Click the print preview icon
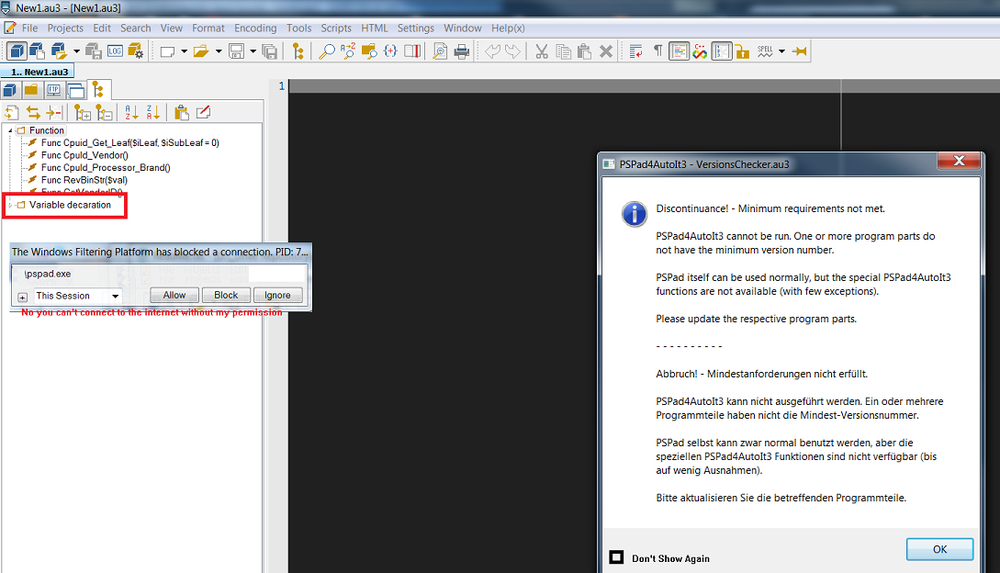Image resolution: width=1000 pixels, height=573 pixels. 440,52
